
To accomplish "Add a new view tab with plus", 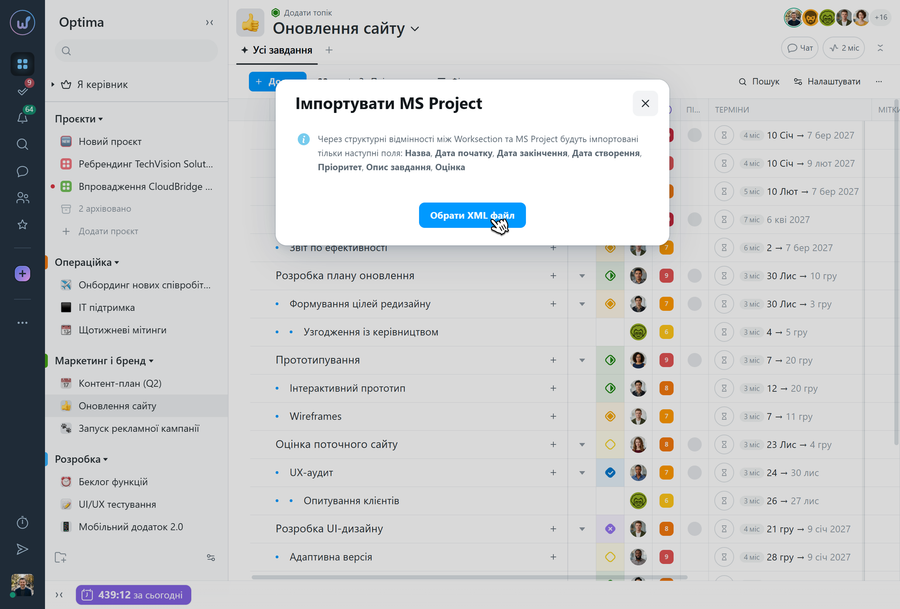I will [x=329, y=50].
